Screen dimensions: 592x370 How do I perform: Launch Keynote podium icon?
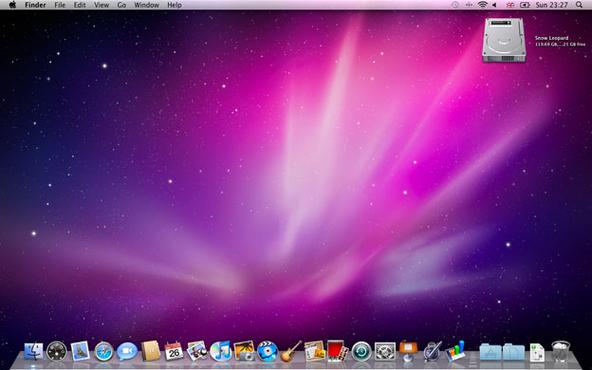coord(408,351)
